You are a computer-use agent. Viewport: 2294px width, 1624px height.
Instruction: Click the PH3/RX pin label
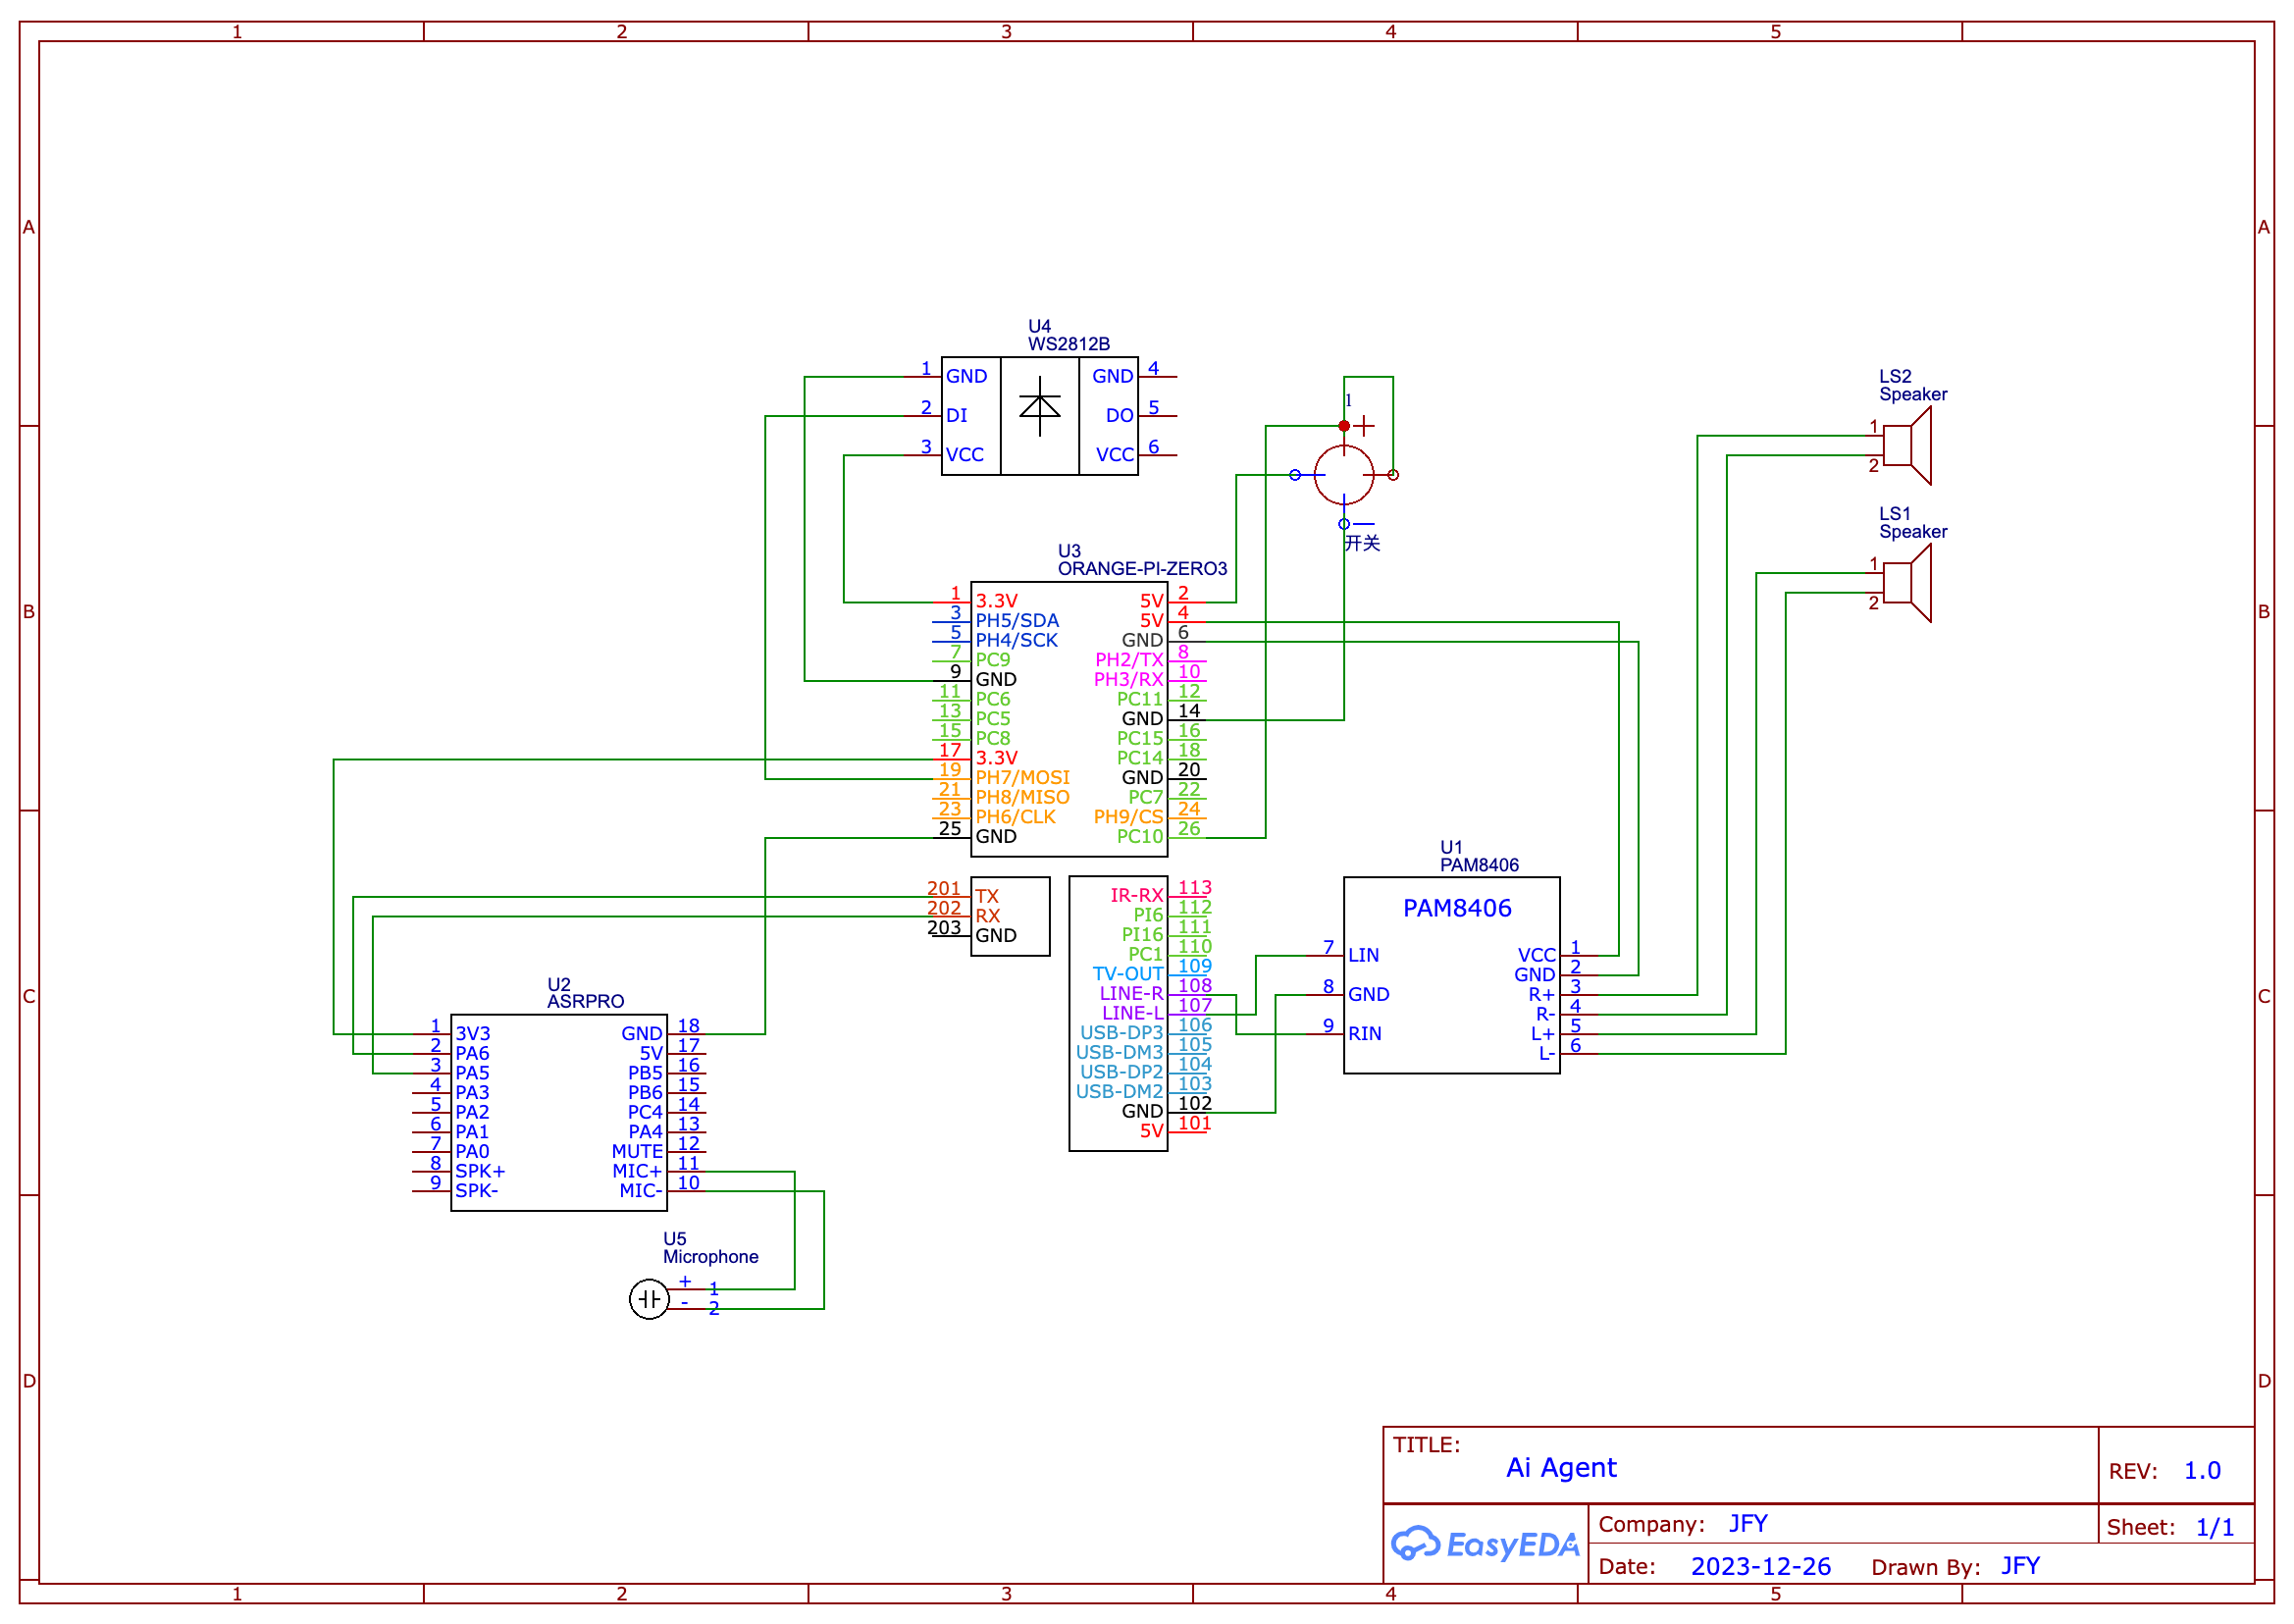pos(1128,680)
